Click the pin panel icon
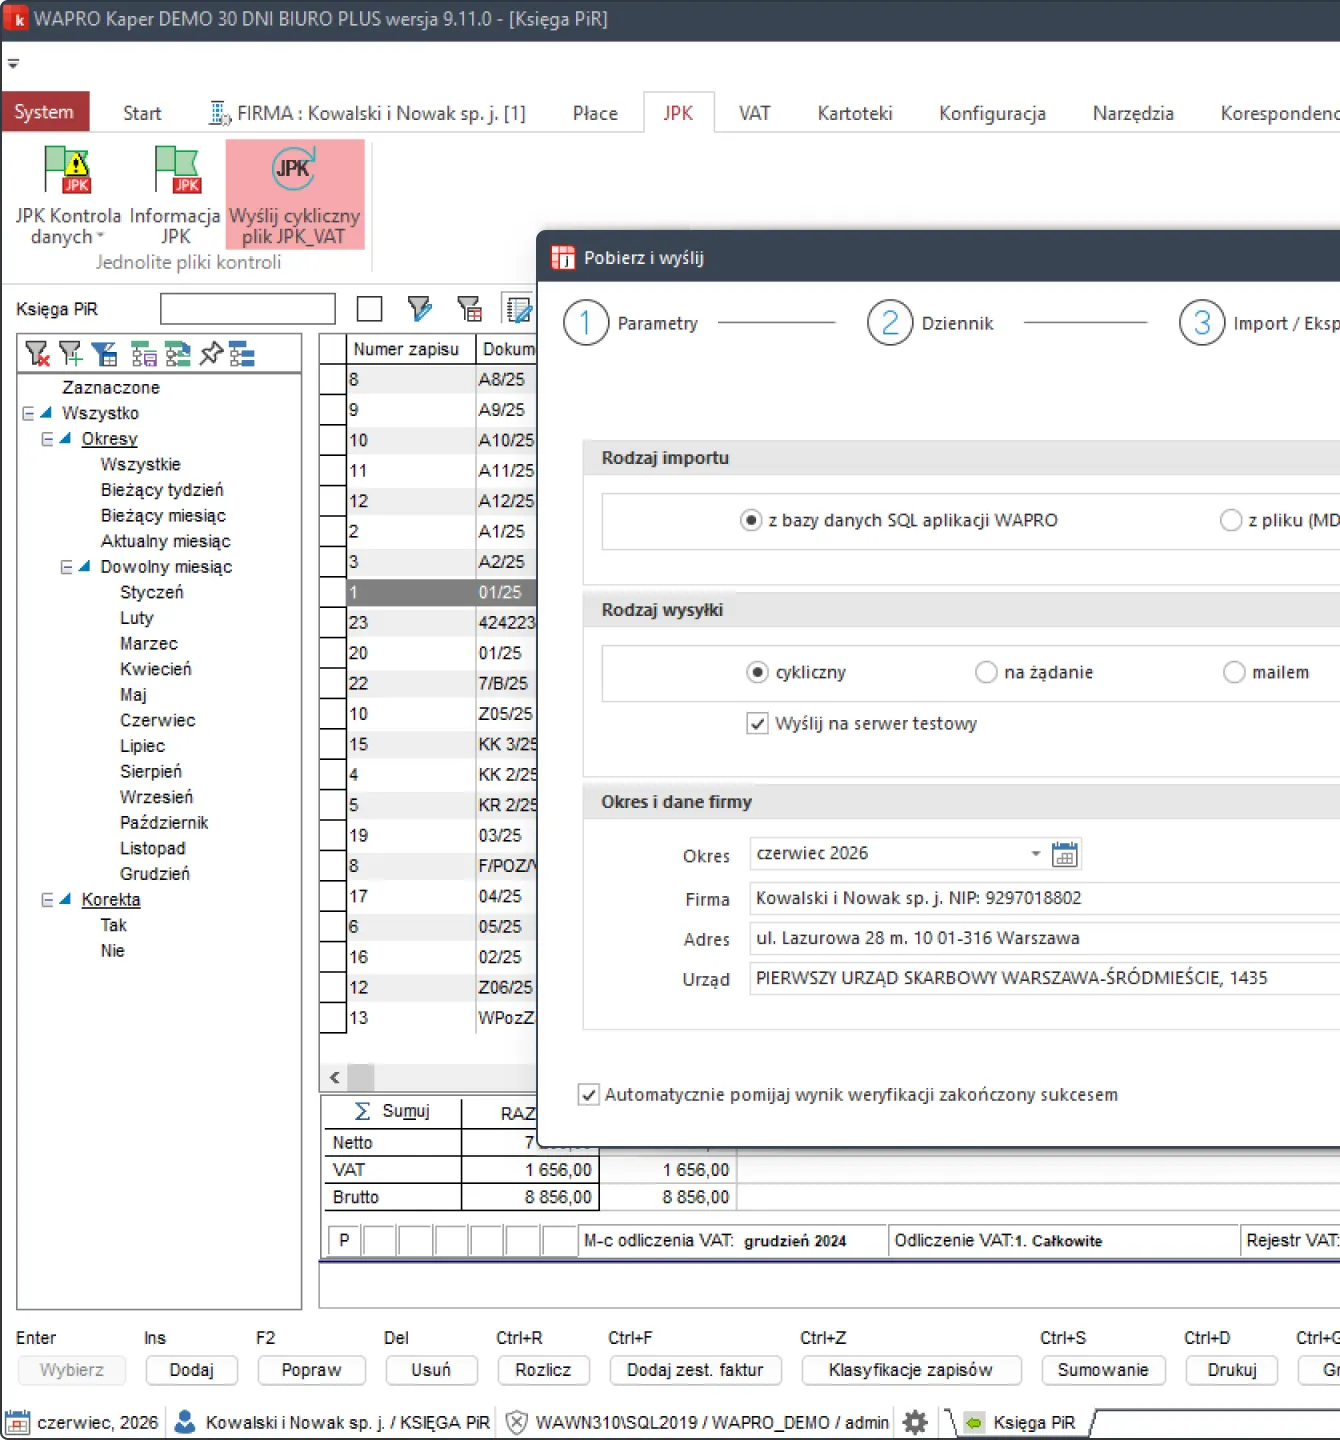The width and height of the screenshot is (1340, 1440). [211, 353]
